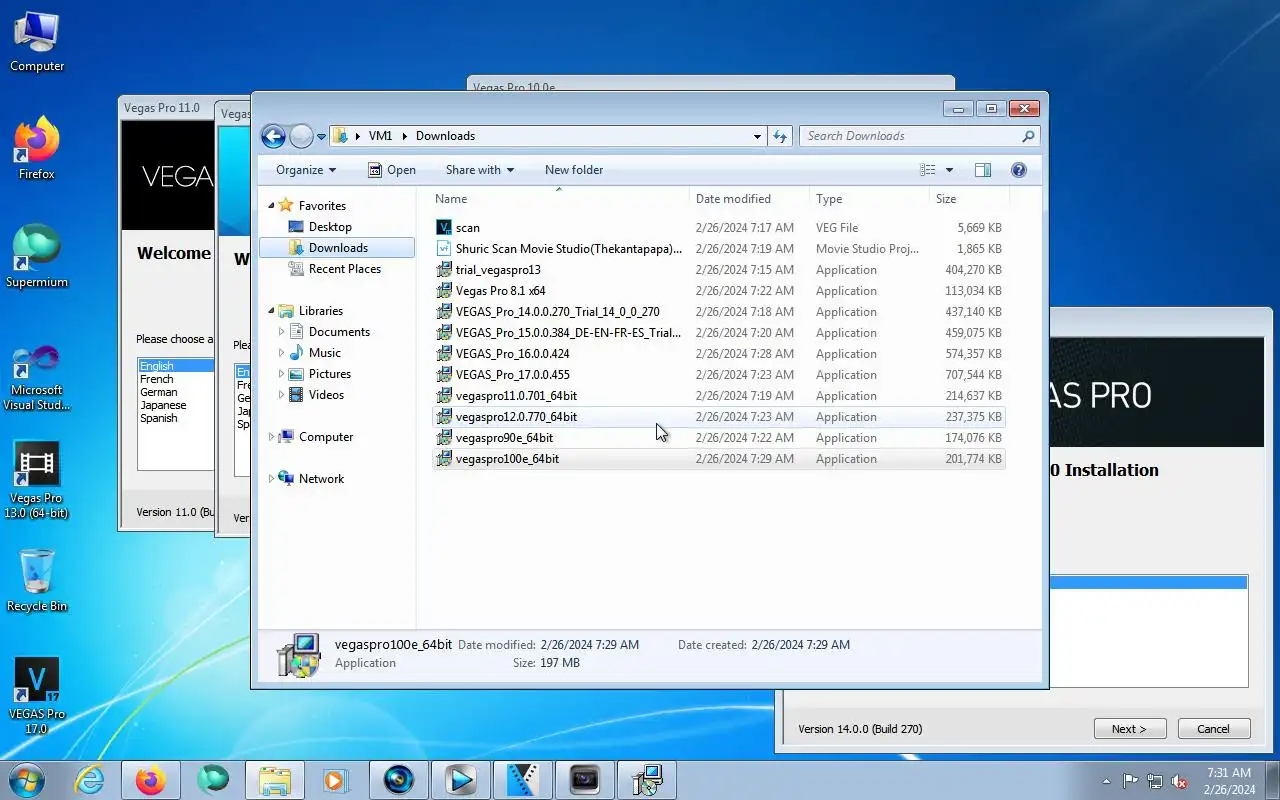Select the trial_vegaspro13 application file
The height and width of the screenshot is (800, 1280).
(x=718, y=270)
